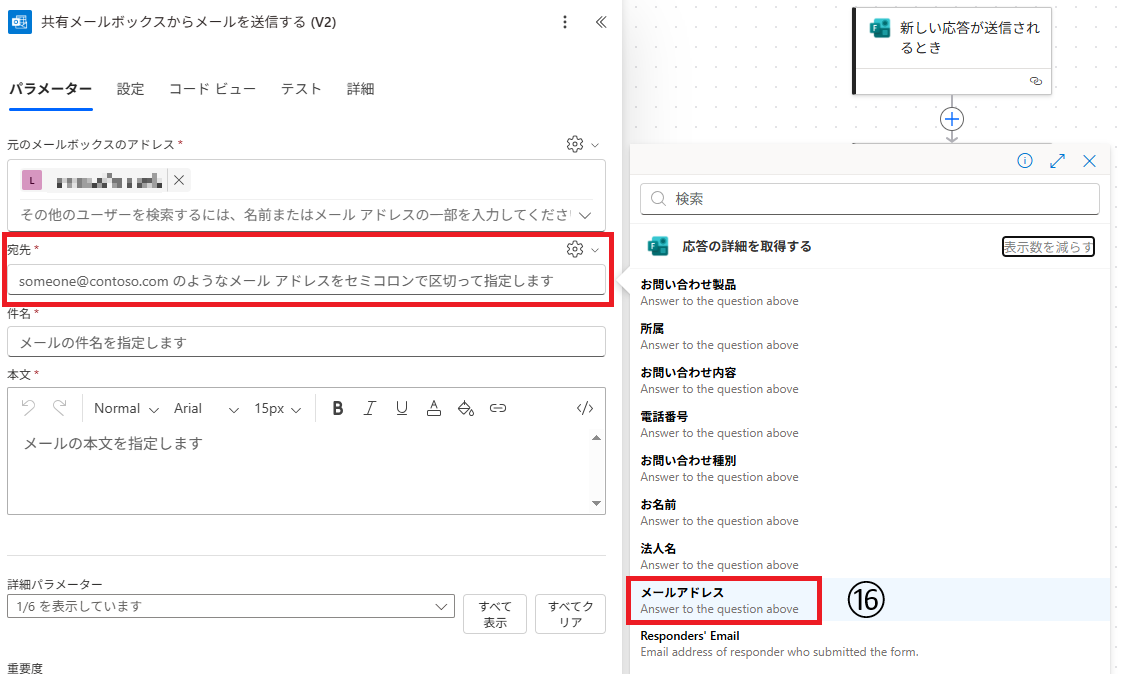Insert a hyperlink in body
1133x674 pixels.
[x=498, y=408]
